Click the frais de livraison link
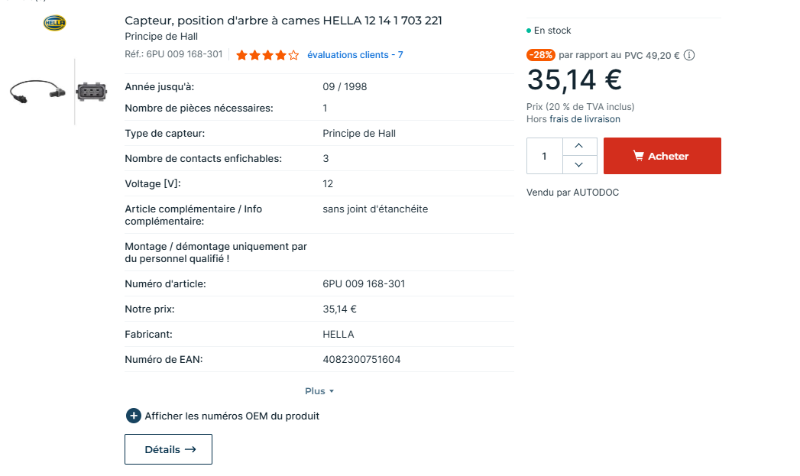800x476 pixels. 585,119
